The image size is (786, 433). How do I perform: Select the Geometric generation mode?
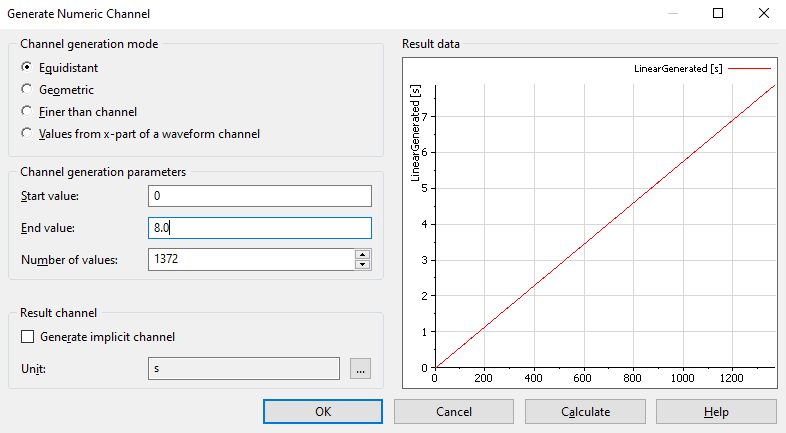(x=27, y=90)
